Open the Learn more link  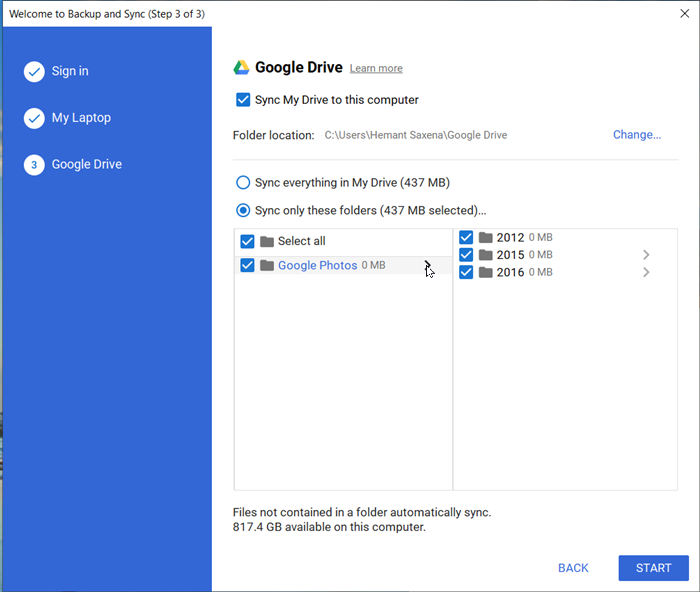tap(376, 69)
